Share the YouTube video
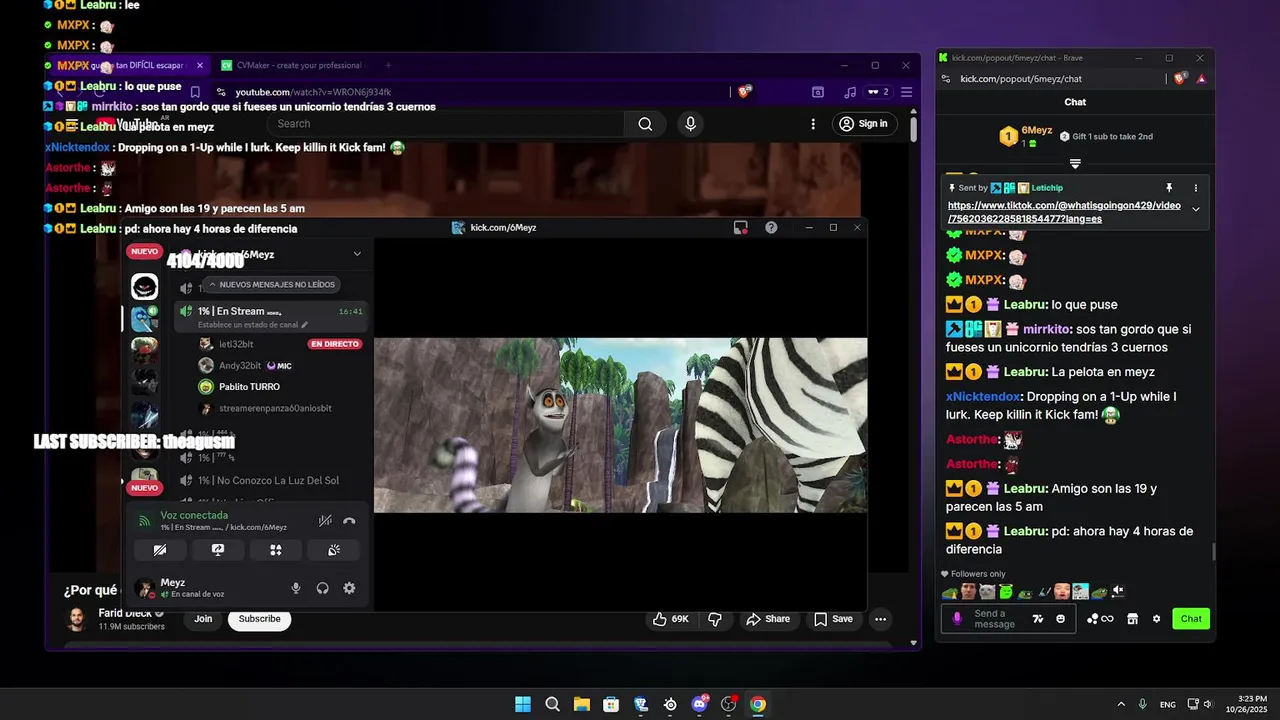The height and width of the screenshot is (720, 1280). (767, 619)
